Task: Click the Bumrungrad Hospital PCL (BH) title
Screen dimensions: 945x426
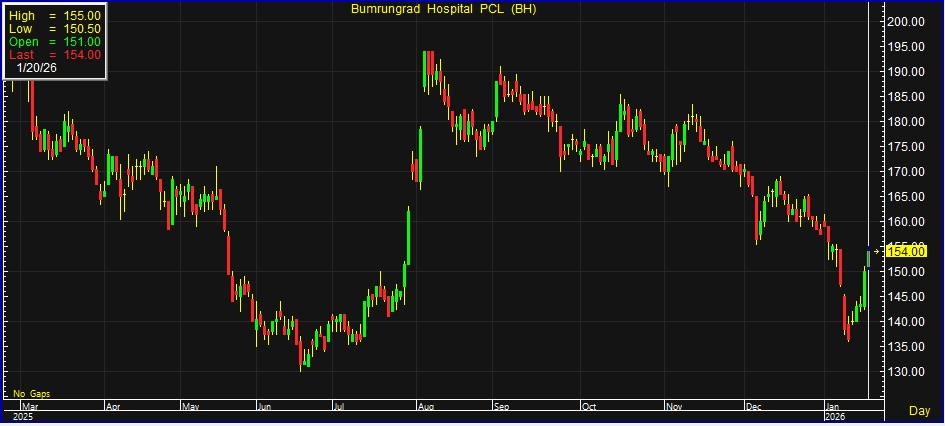Action: 441,9
